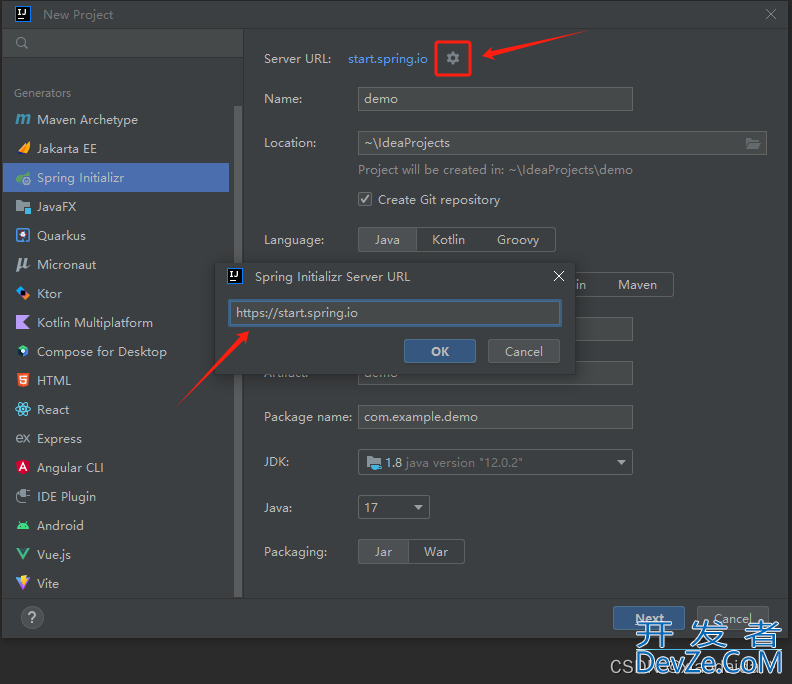
Task: Pick the Micronaut generator icon
Action: (x=23, y=264)
